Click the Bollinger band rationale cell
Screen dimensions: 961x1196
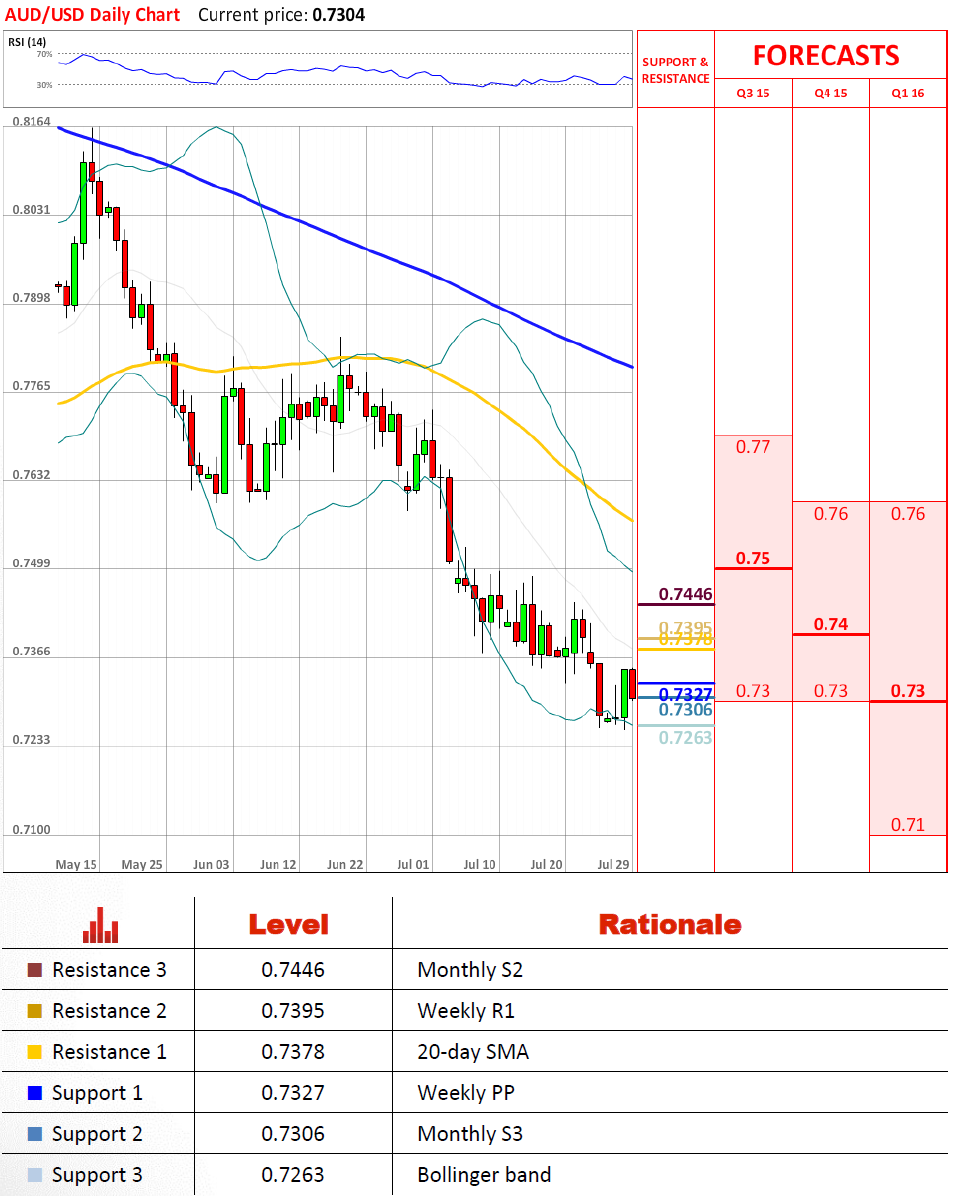pyautogui.click(x=484, y=1175)
